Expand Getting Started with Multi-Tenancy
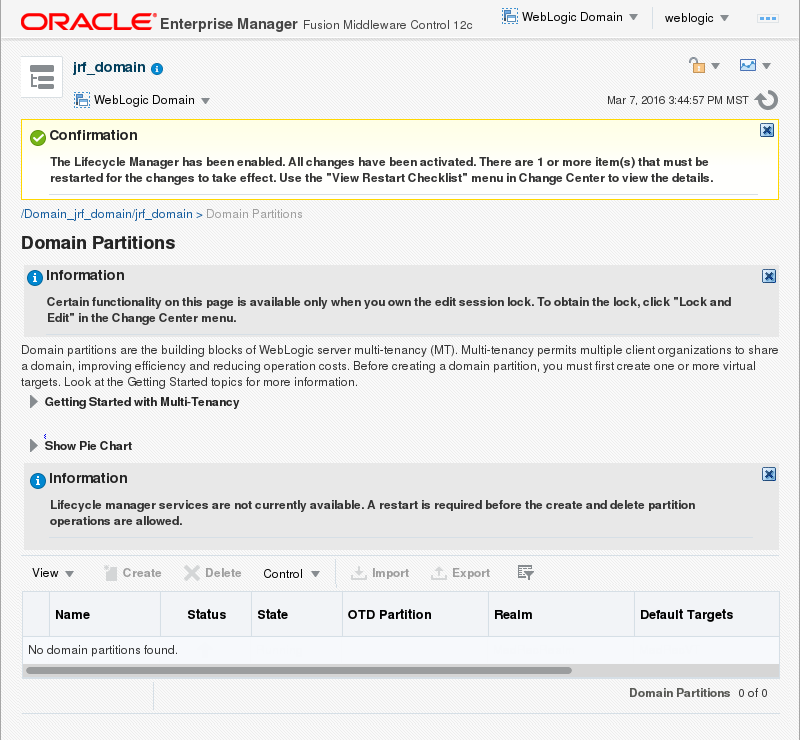 (x=34, y=402)
